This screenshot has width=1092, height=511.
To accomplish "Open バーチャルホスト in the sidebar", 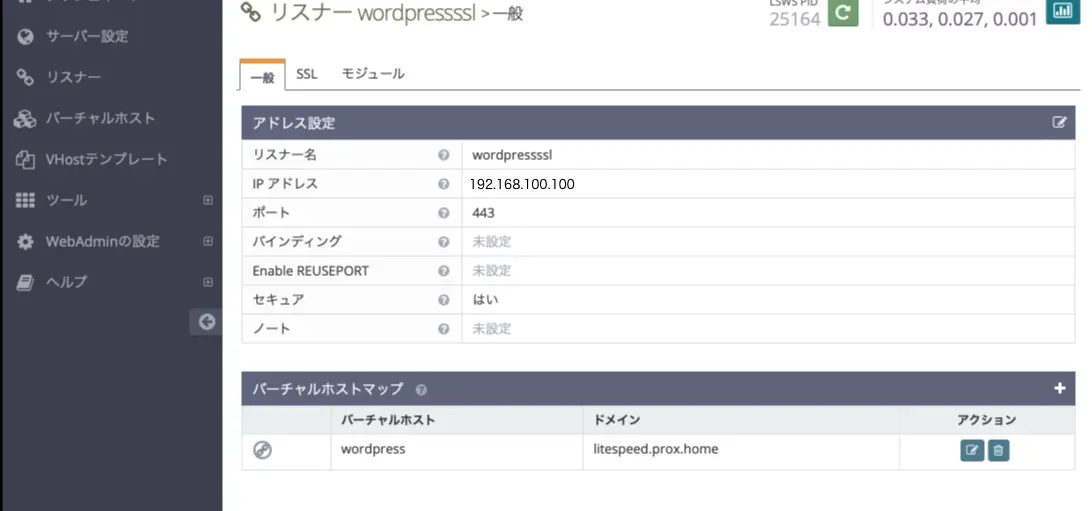I will (x=100, y=118).
